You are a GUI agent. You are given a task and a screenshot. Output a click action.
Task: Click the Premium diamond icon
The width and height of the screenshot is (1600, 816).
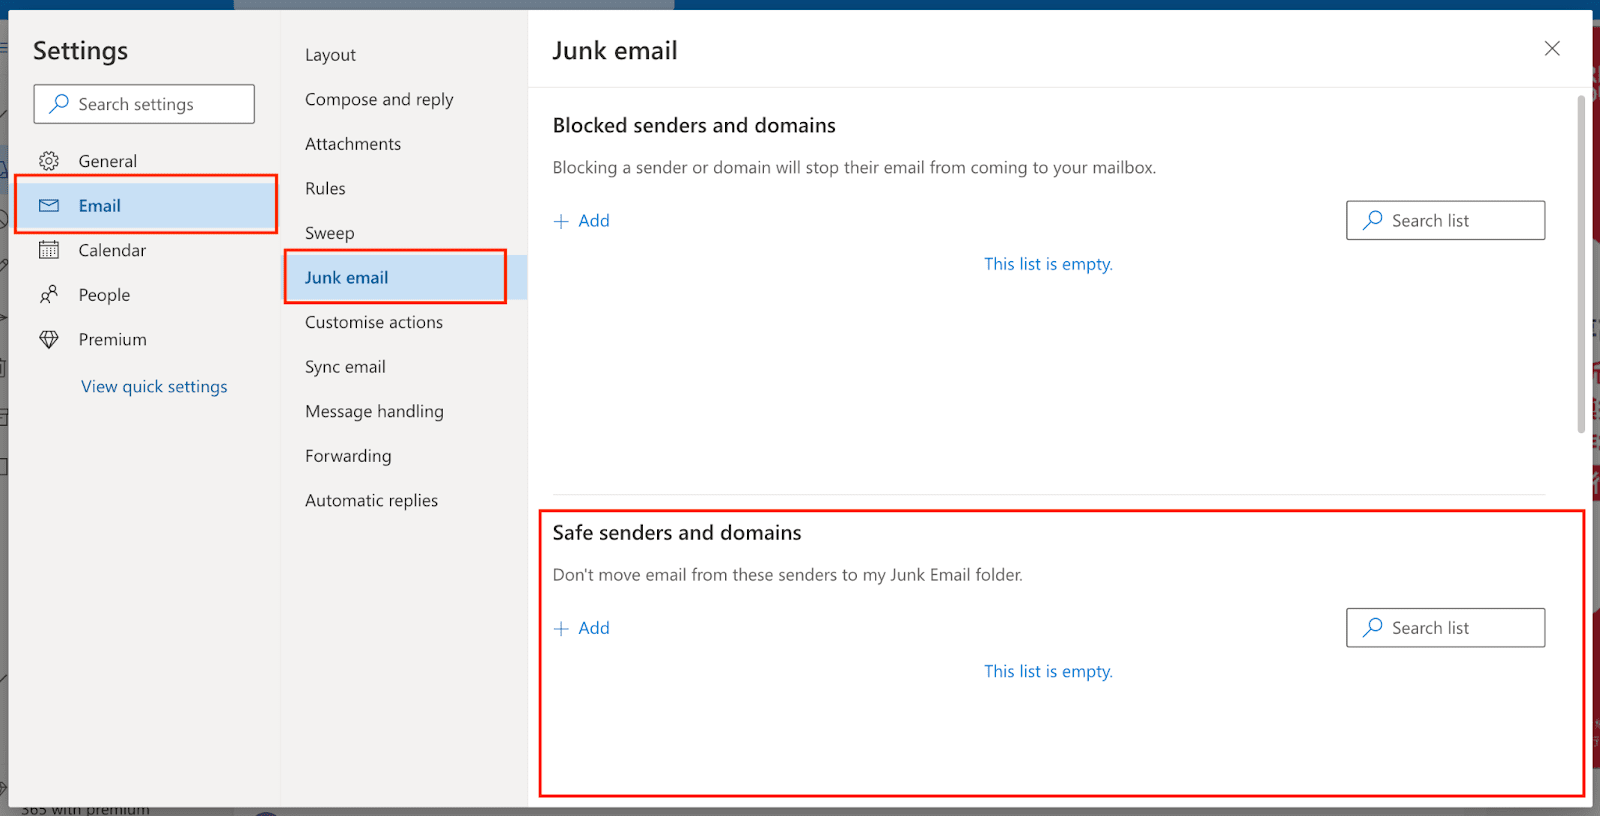[x=49, y=340]
